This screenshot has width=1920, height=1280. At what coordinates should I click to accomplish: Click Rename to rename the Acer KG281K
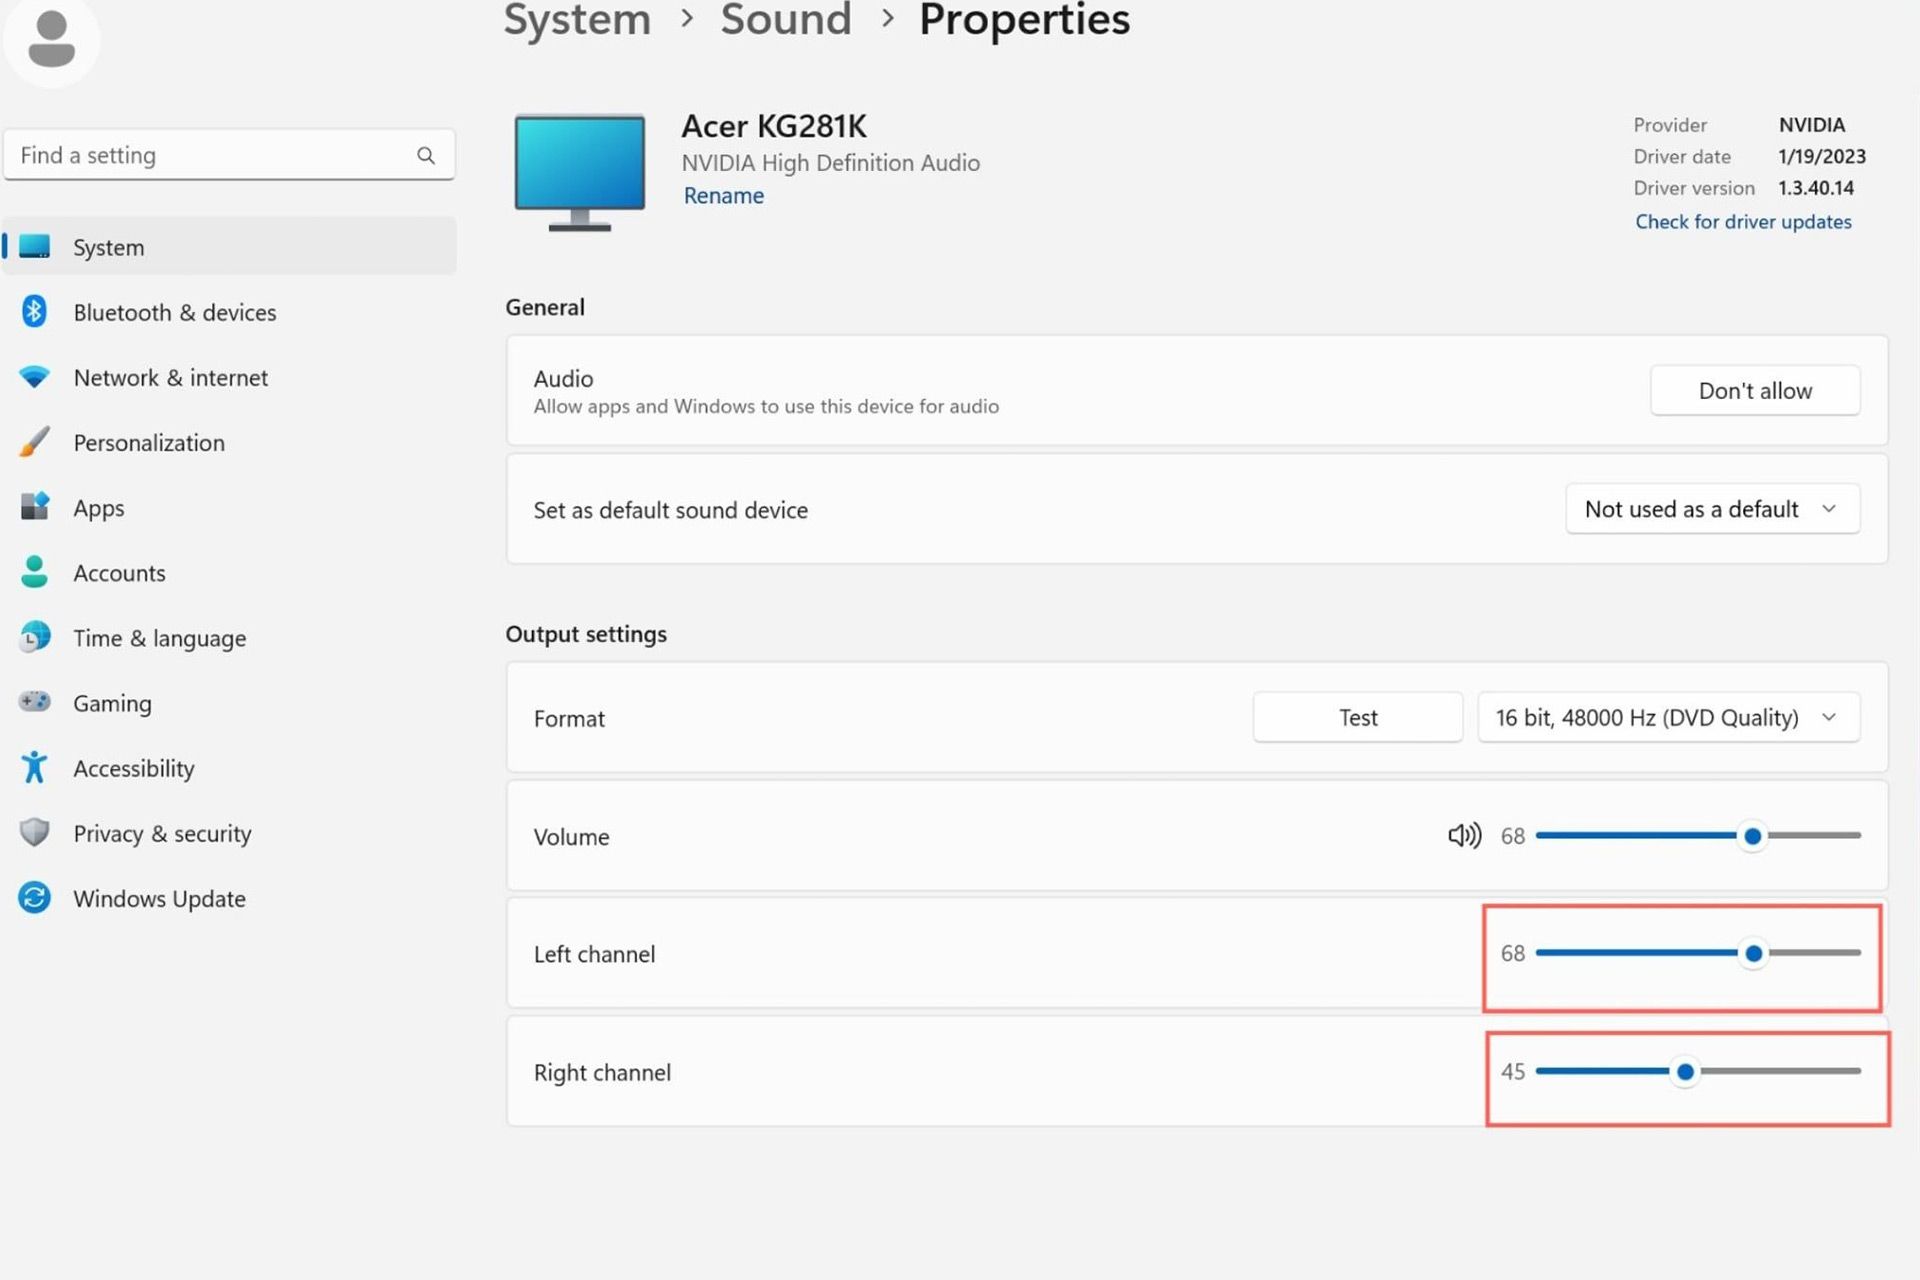pos(723,194)
